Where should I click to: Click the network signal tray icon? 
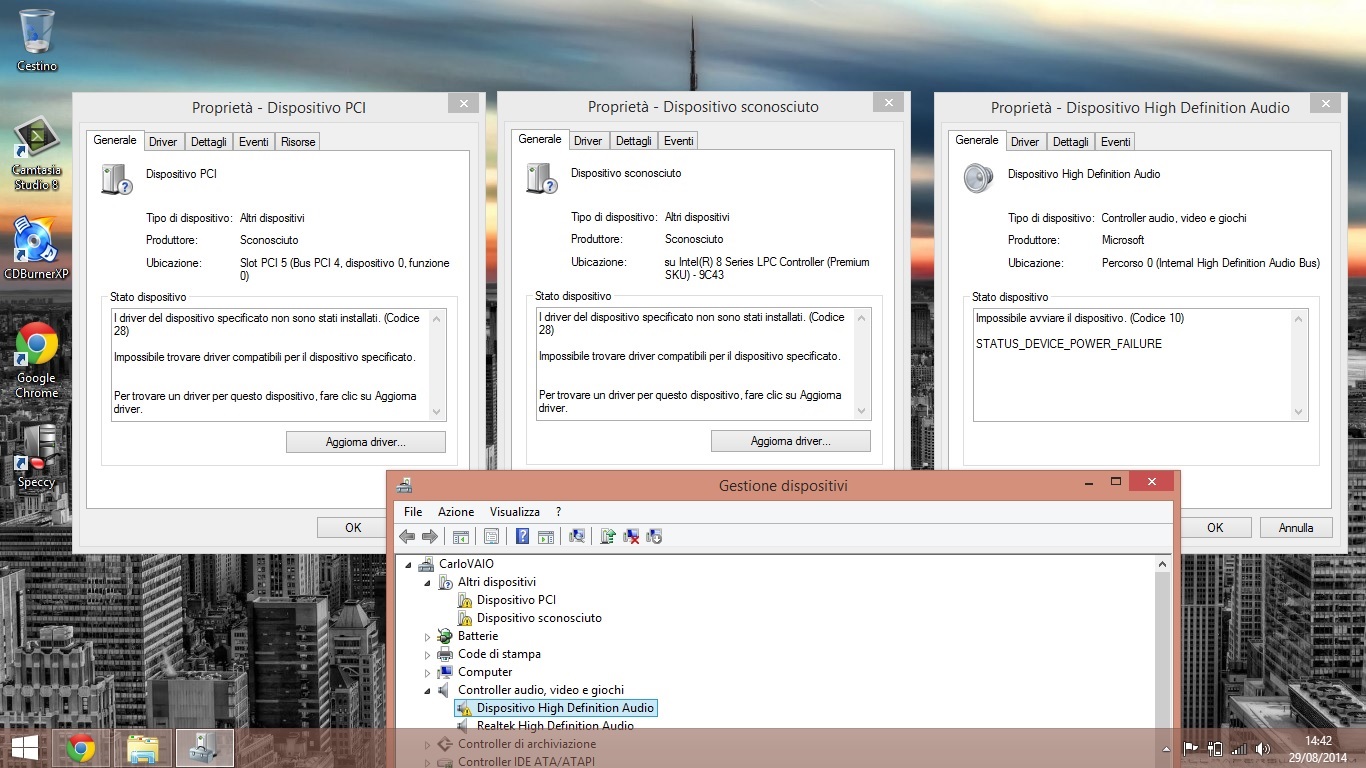[1239, 748]
